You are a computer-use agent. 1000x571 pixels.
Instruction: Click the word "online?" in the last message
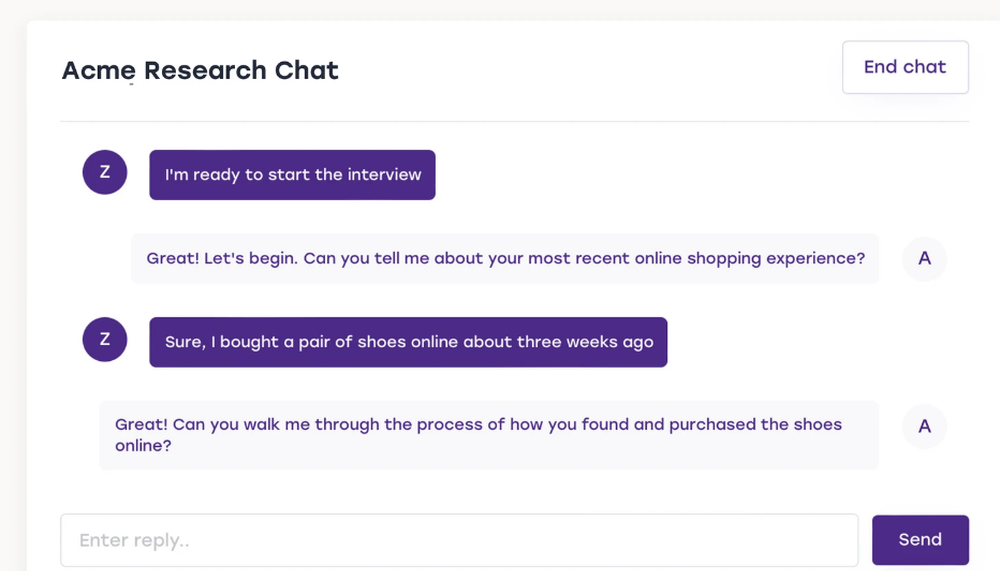tap(143, 446)
